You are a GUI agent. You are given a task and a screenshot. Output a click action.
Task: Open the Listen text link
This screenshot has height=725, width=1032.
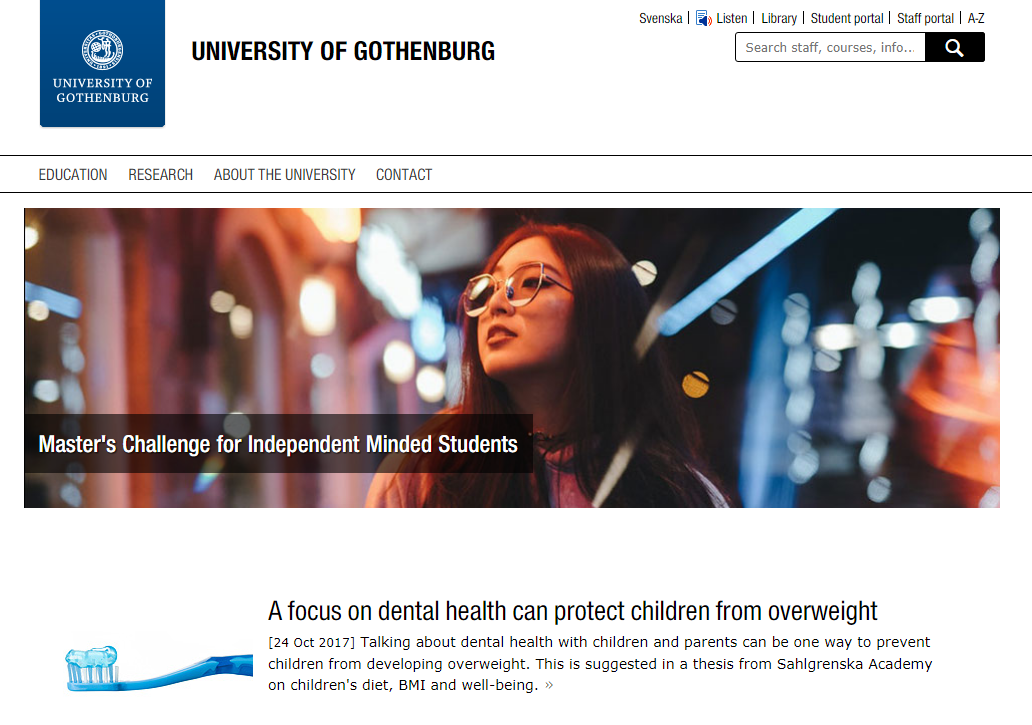click(732, 18)
